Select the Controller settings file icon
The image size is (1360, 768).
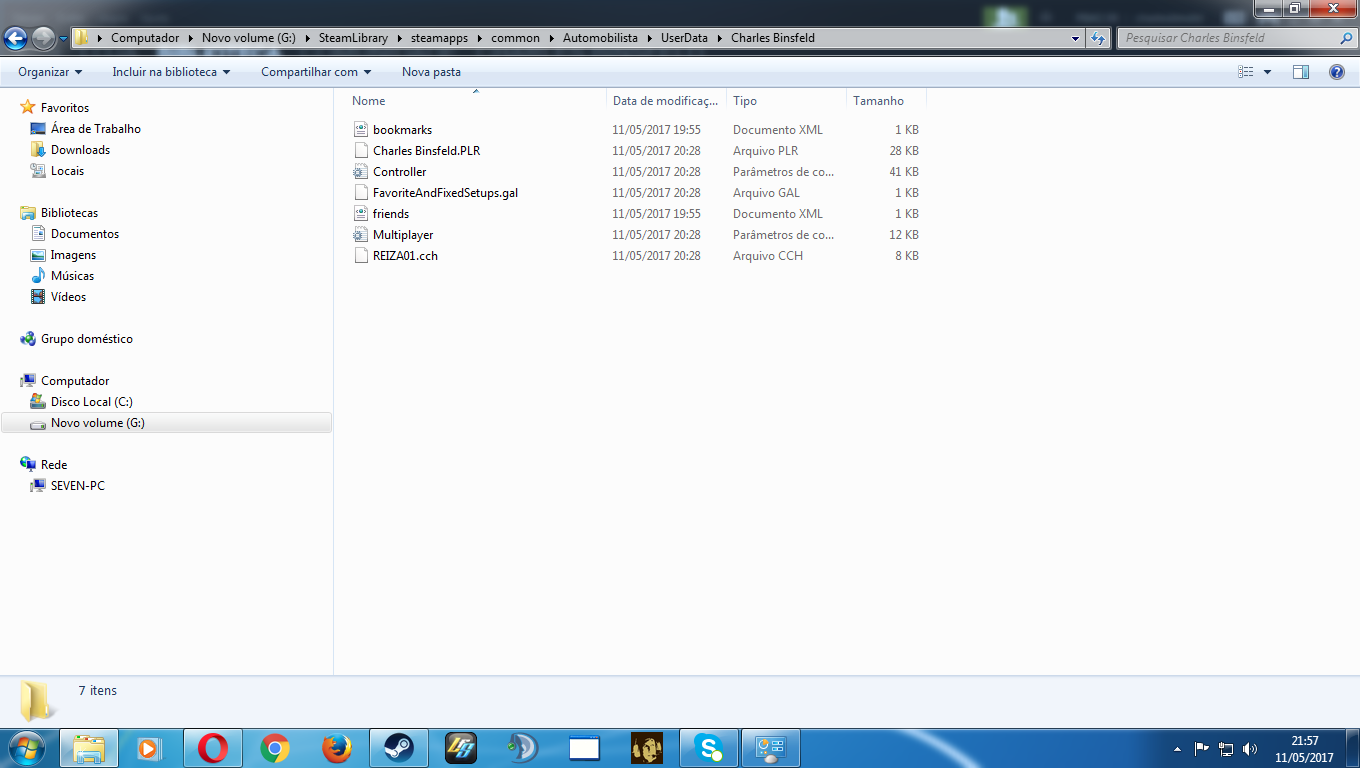(361, 172)
